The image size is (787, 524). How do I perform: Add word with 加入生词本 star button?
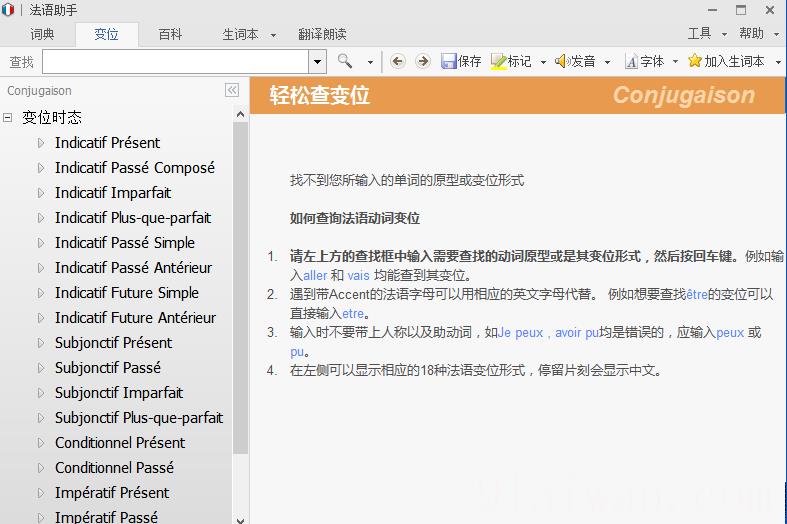pos(726,61)
